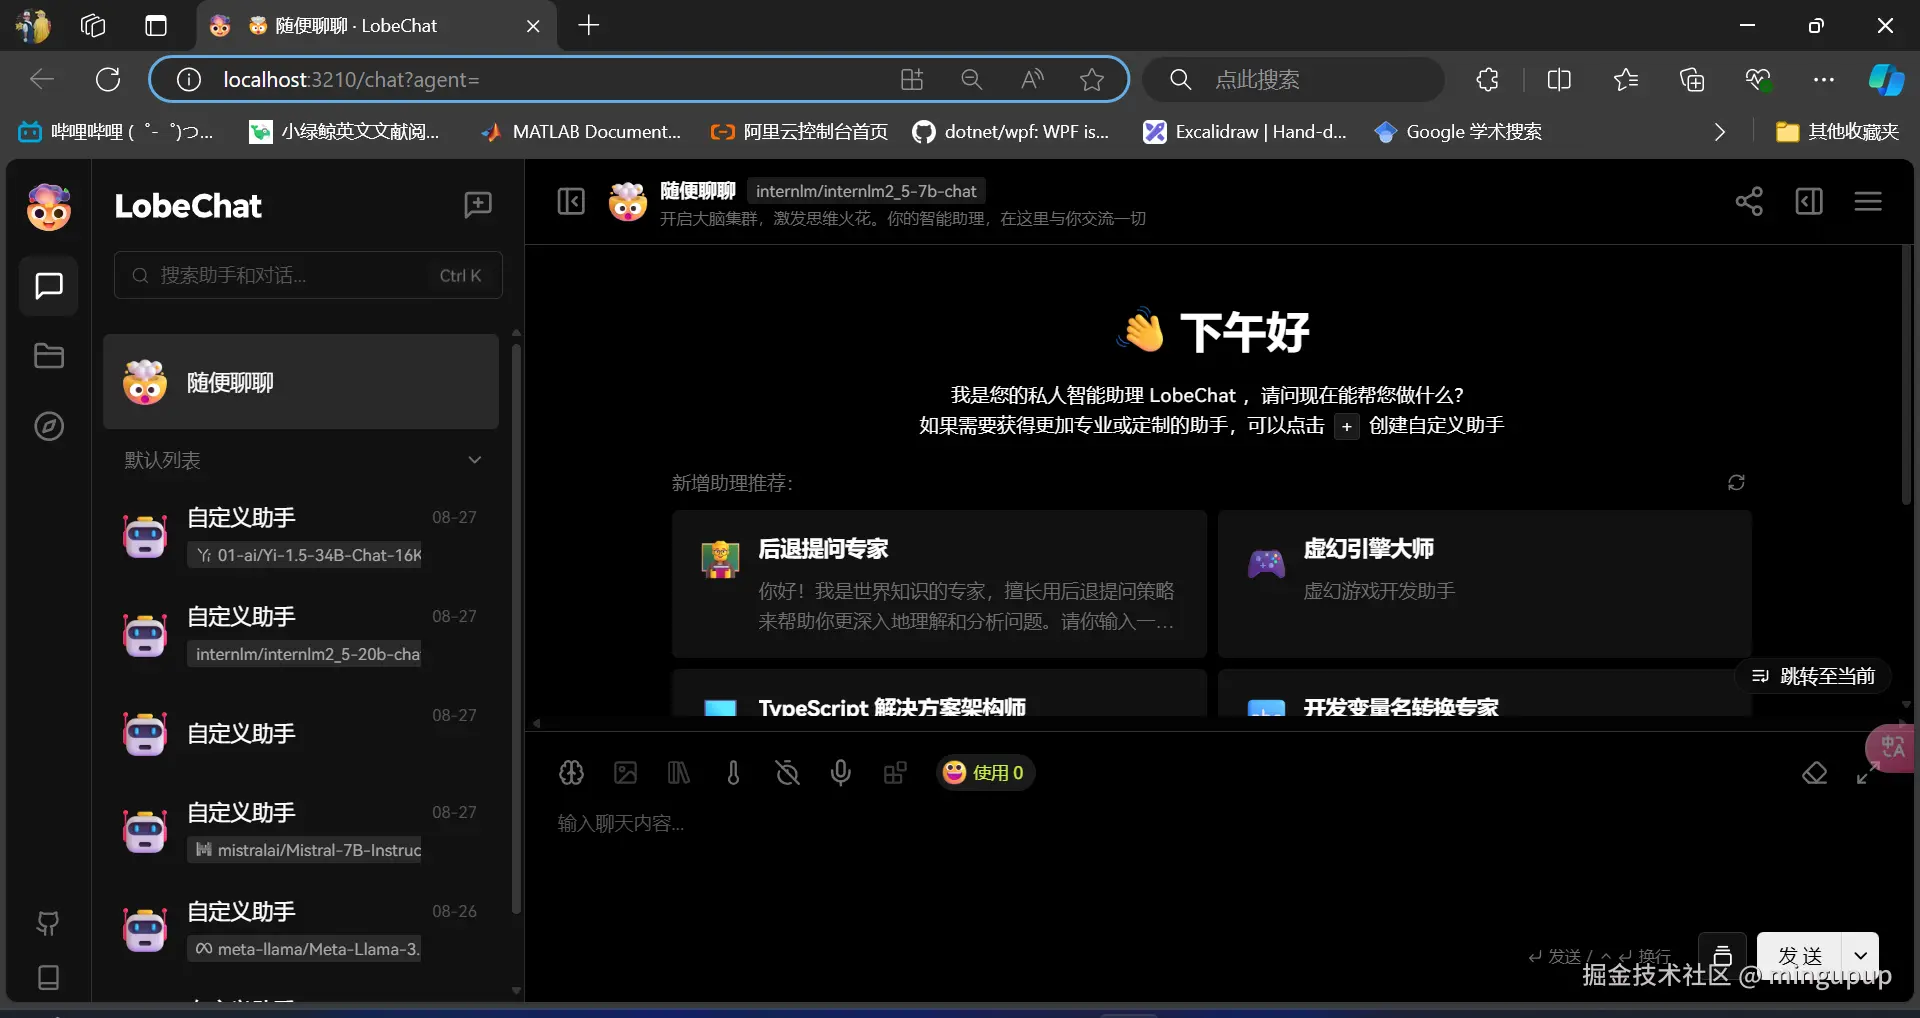Open 自定义助手 with Mistral-7B-Instruct model

[x=301, y=830]
